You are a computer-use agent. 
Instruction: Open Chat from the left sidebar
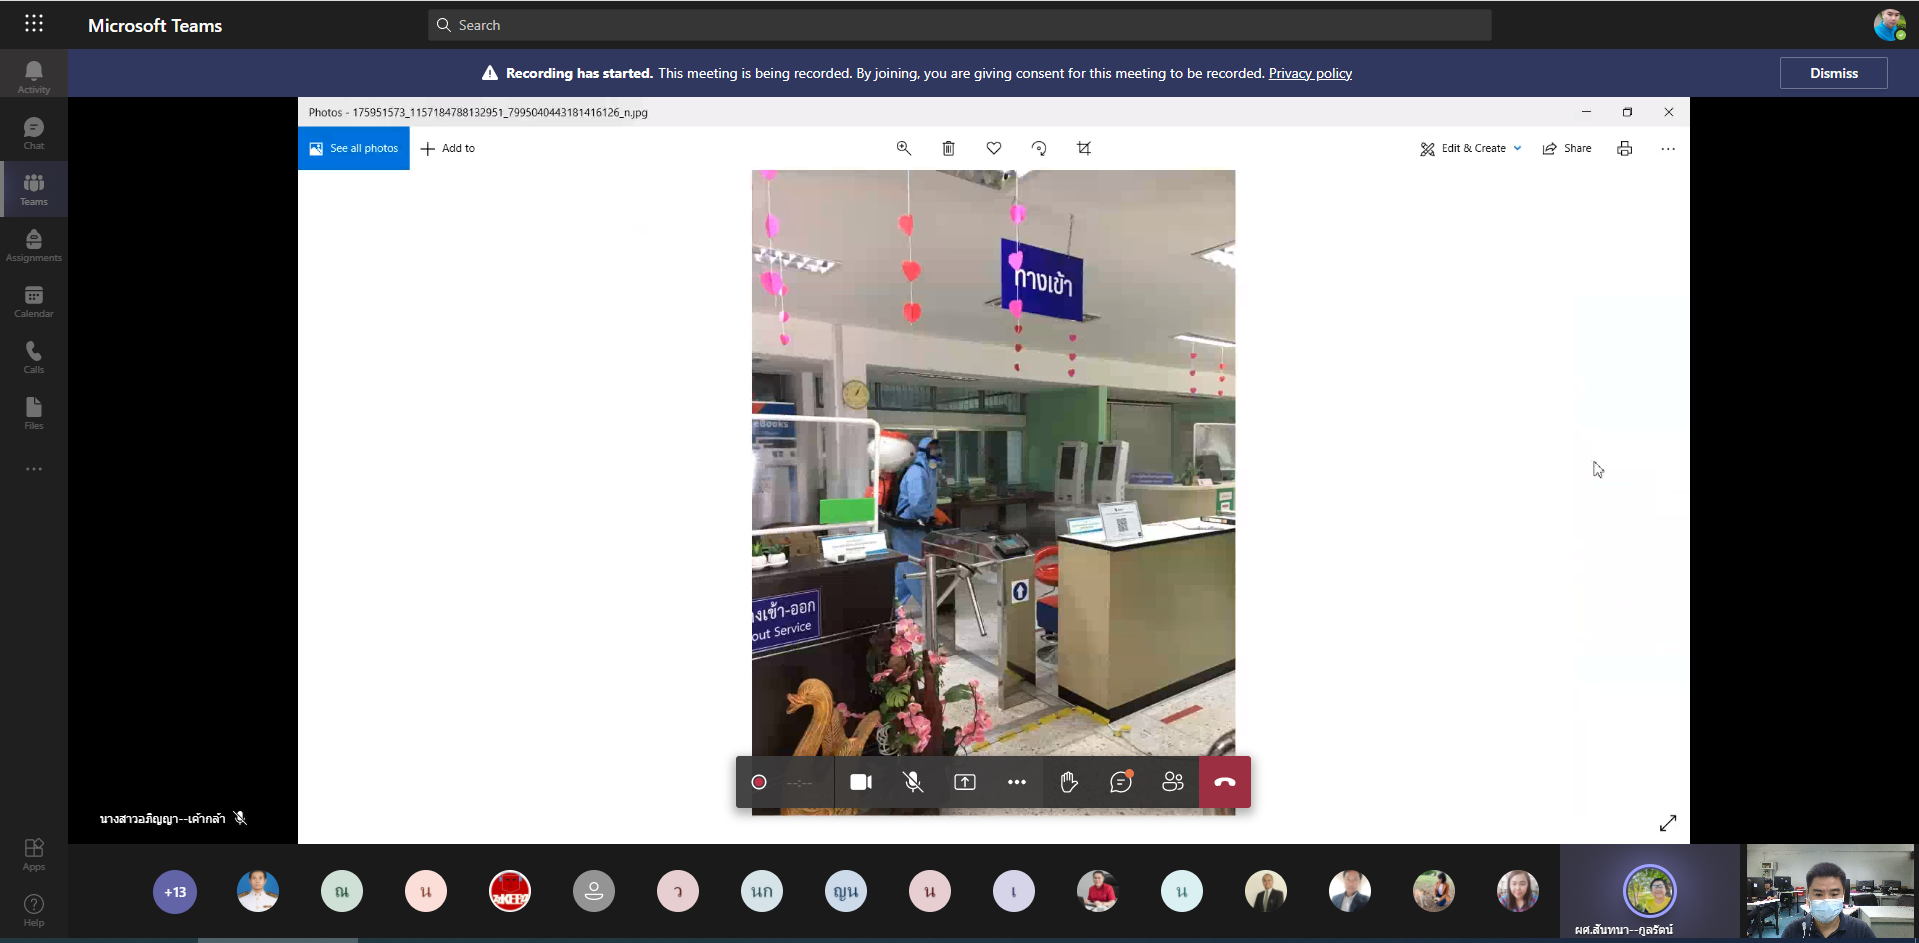(x=33, y=132)
